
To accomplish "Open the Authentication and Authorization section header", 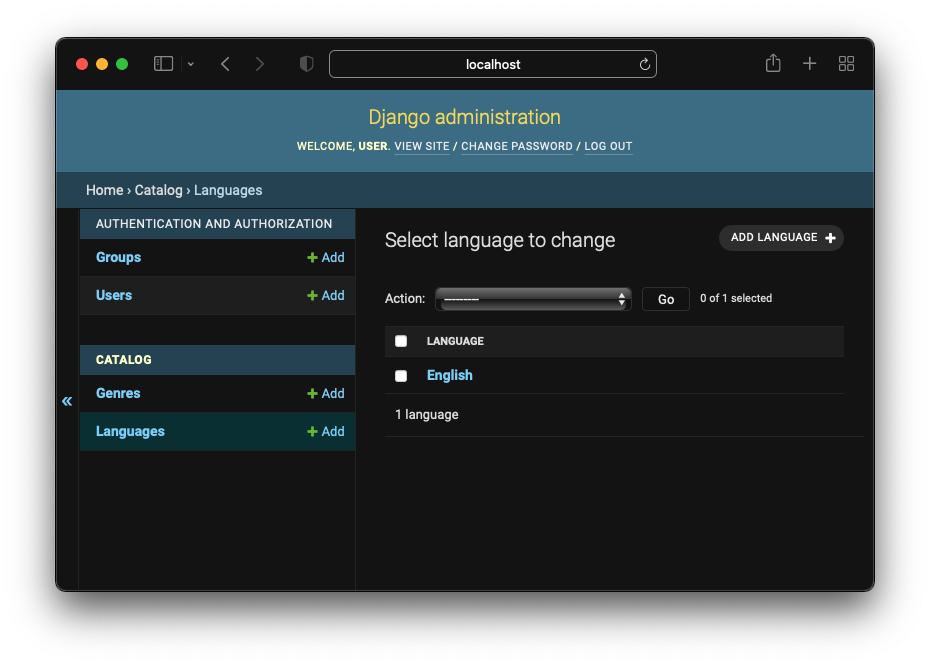I will pyautogui.click(x=214, y=224).
